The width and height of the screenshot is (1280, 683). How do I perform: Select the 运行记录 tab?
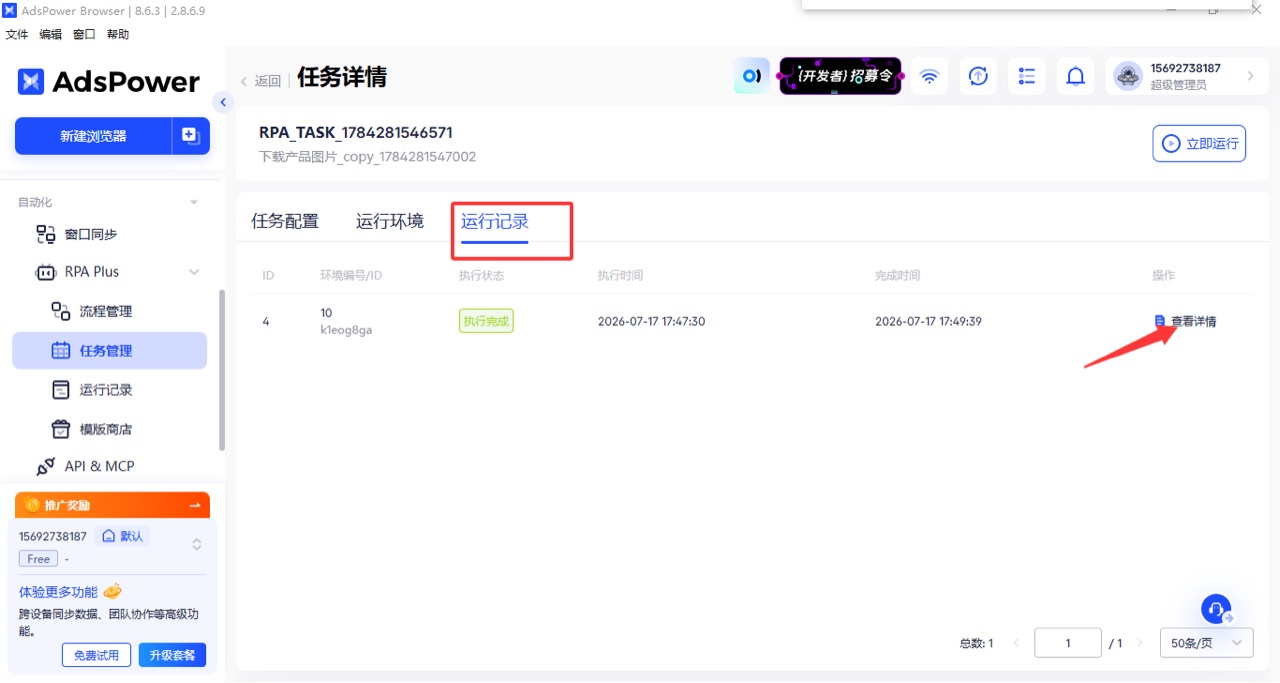click(495, 222)
